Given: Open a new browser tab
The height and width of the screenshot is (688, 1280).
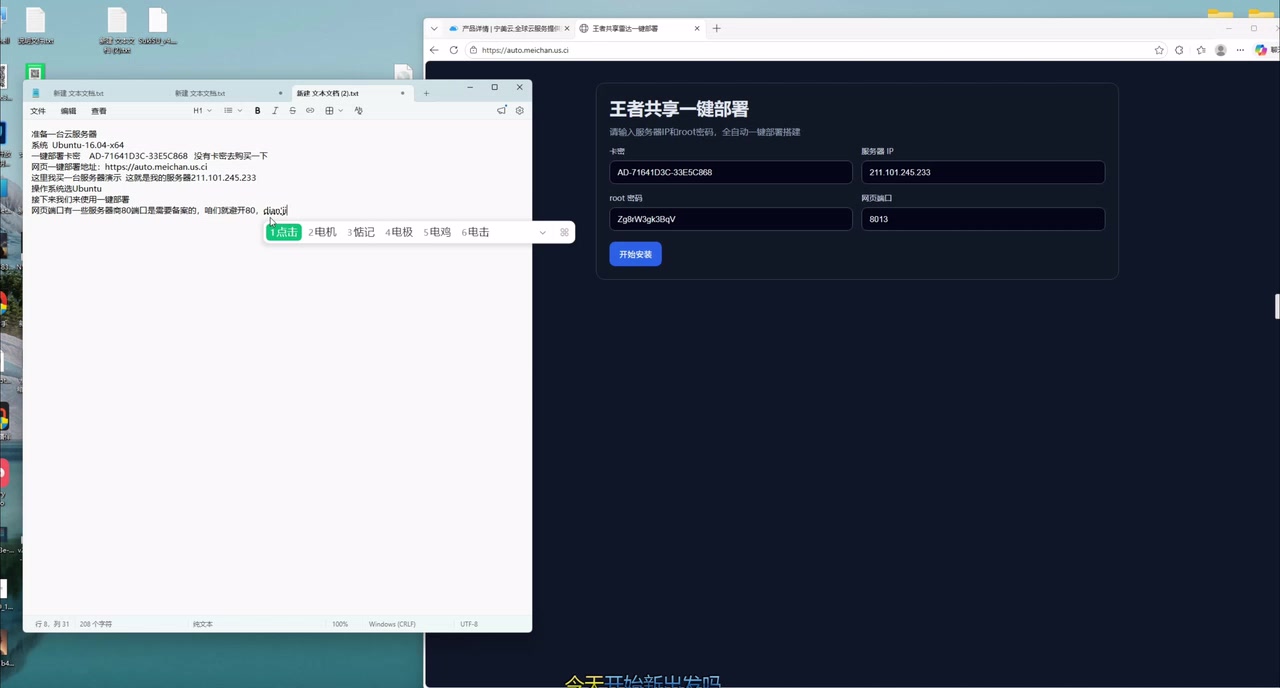Looking at the screenshot, I should (x=716, y=28).
